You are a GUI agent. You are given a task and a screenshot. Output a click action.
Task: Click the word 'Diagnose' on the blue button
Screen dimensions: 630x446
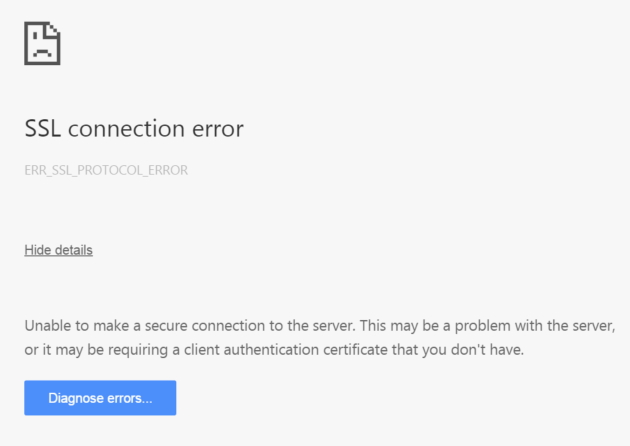pos(76,398)
